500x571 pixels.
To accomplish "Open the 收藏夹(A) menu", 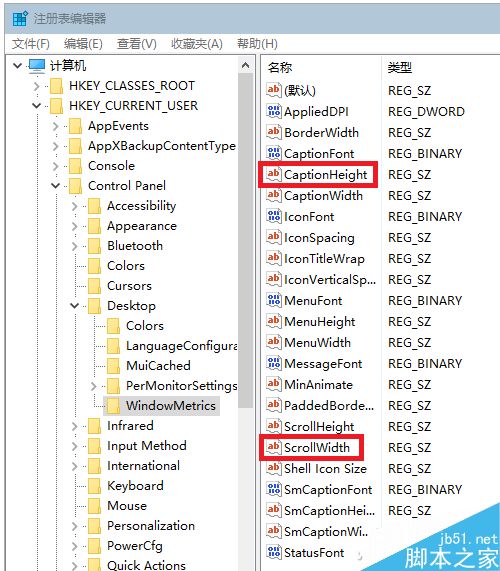I will coord(197,44).
